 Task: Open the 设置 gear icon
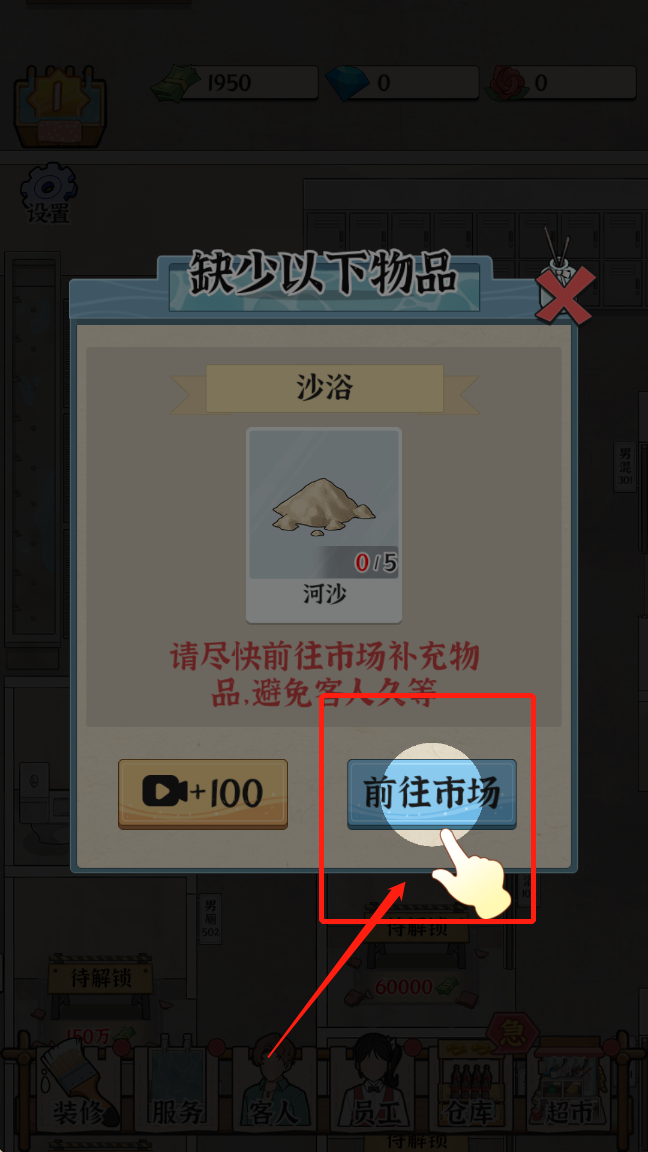[x=48, y=193]
